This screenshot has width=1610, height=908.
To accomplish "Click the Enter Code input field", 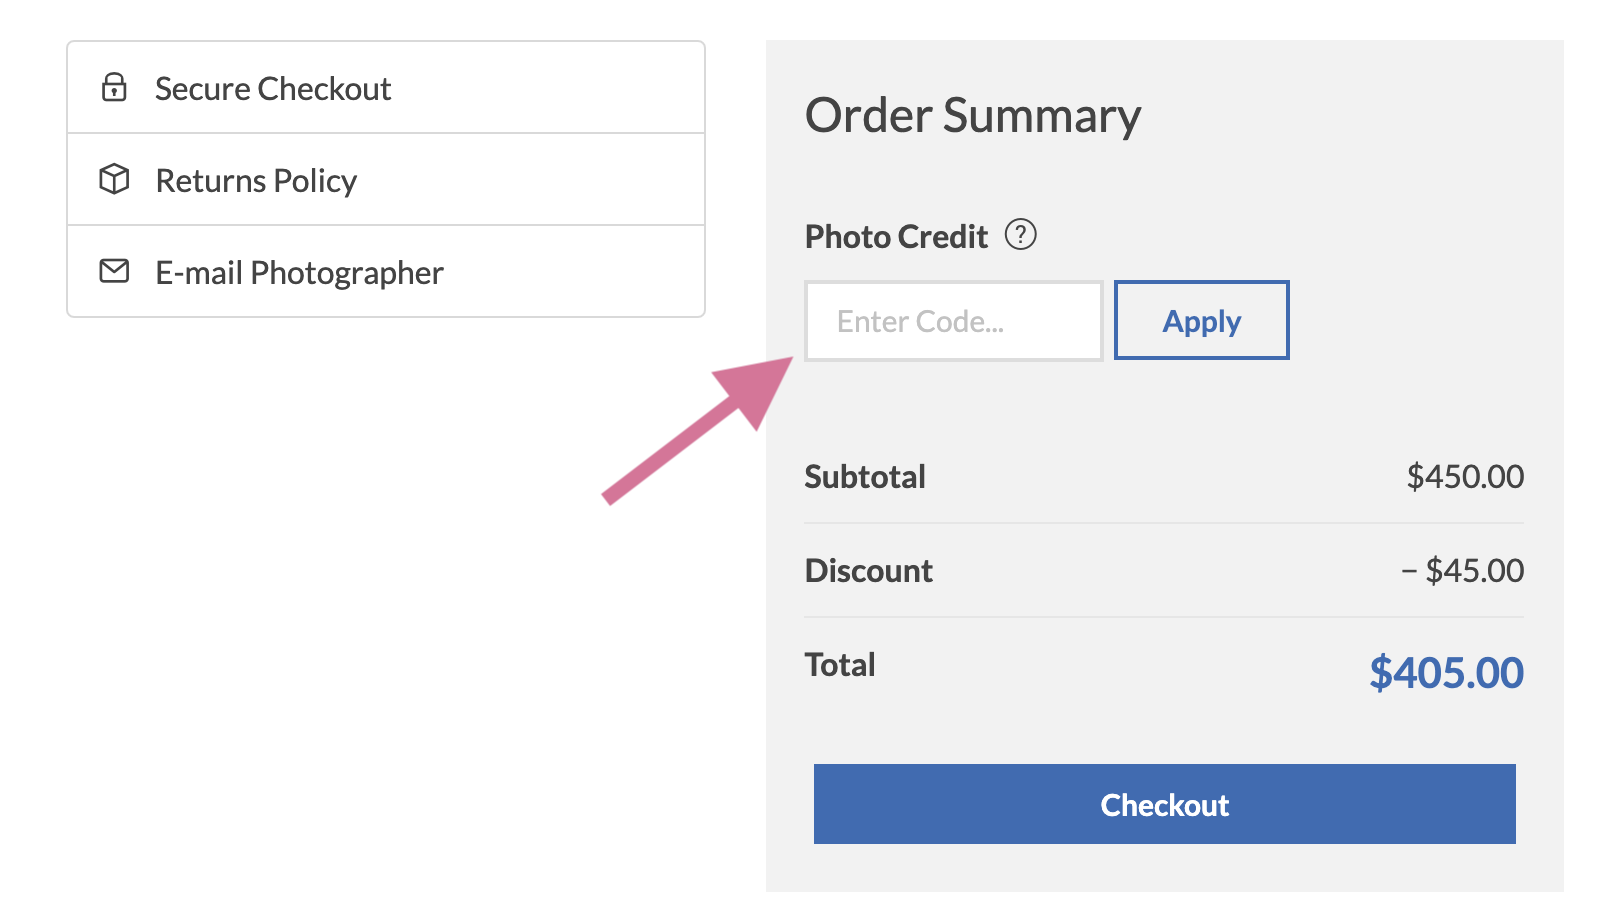I will pyautogui.click(x=954, y=321).
